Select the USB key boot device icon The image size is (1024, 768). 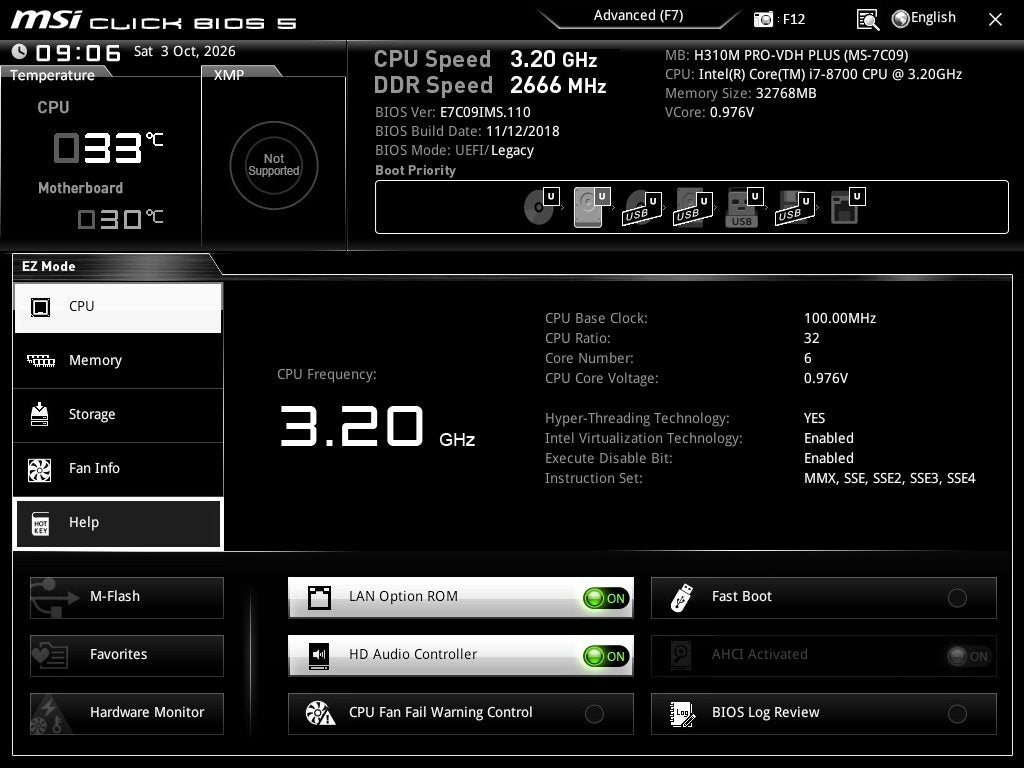[x=744, y=208]
